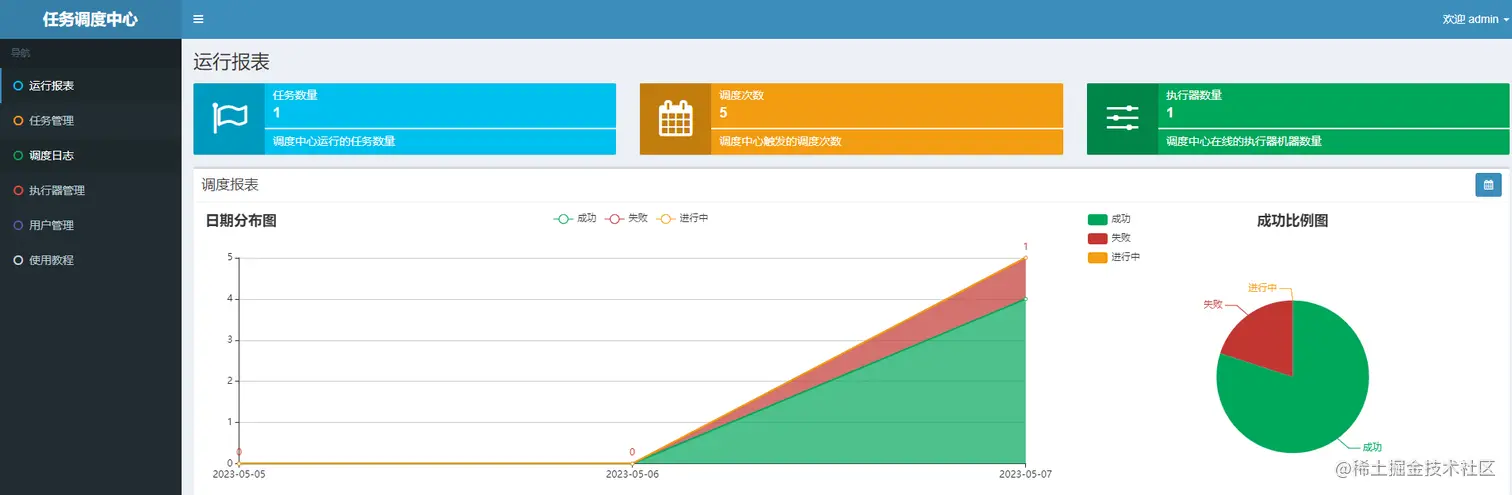Click the 2023-05-07 x-axis label
This screenshot has width=1512, height=495.
[1026, 474]
